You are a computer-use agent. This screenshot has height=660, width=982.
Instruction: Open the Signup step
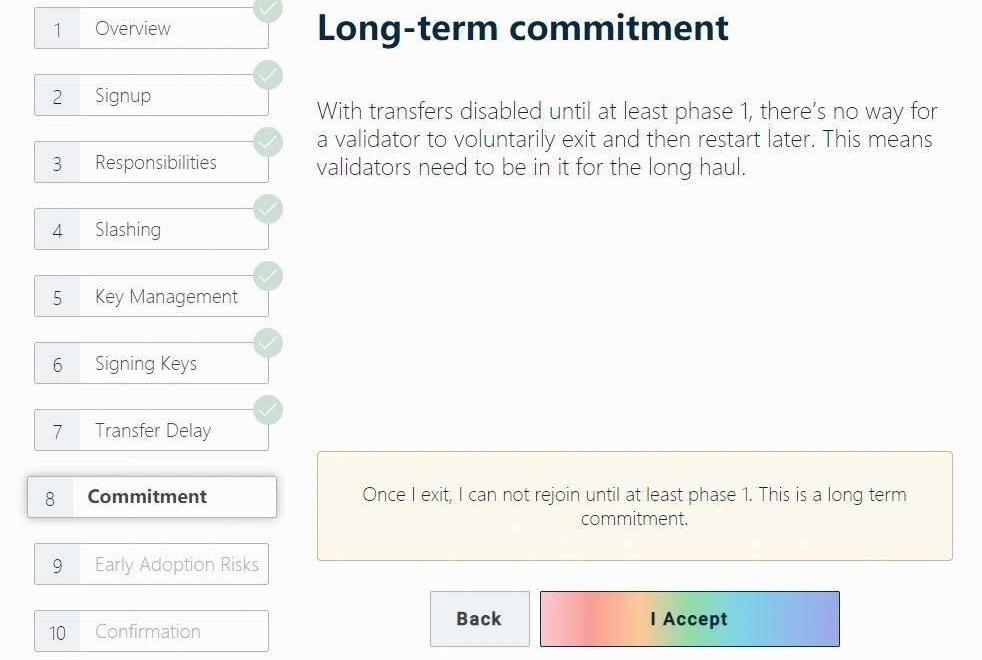point(151,97)
